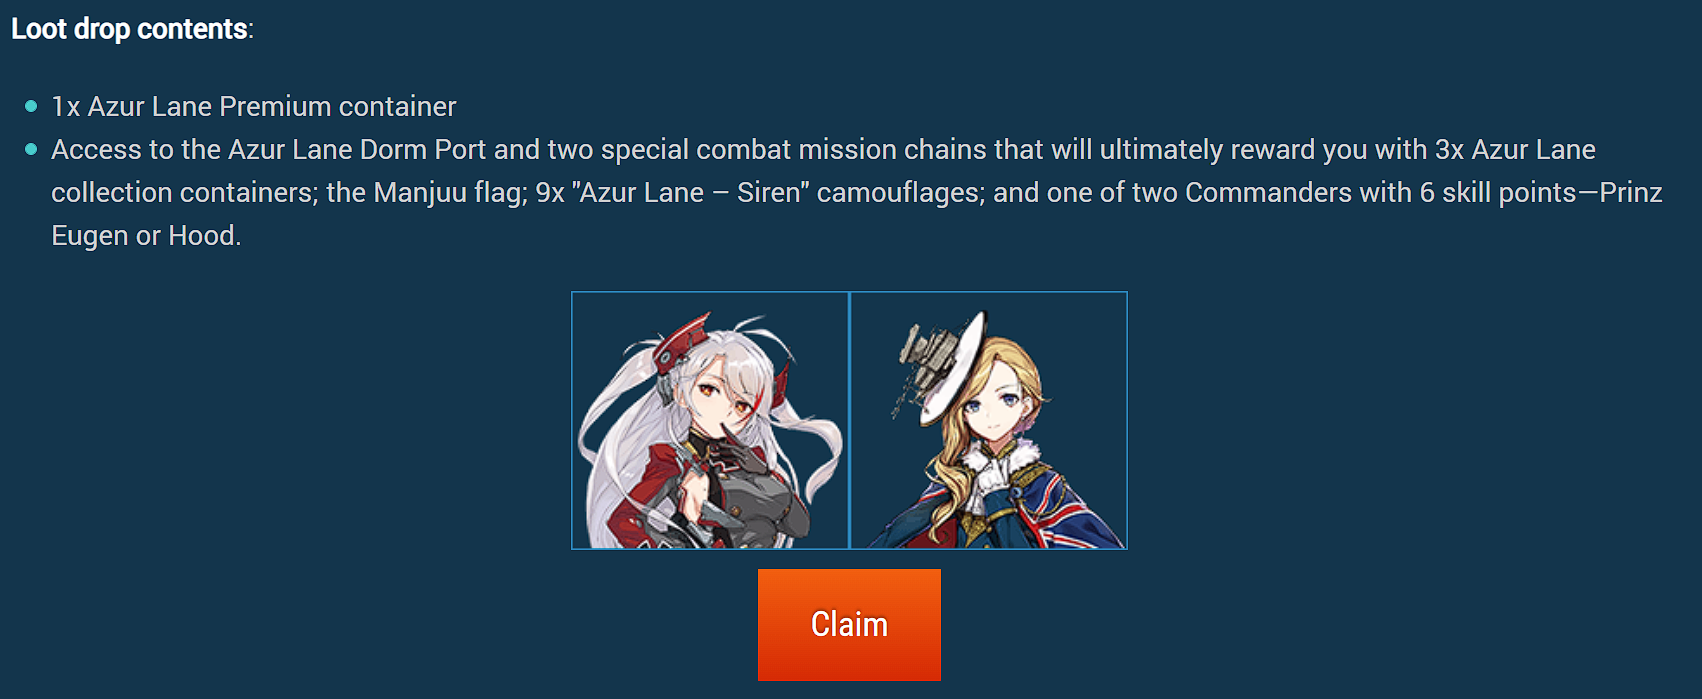This screenshot has height=699, width=1702.
Task: Click the 'Loot drop contents' heading
Action: [132, 29]
